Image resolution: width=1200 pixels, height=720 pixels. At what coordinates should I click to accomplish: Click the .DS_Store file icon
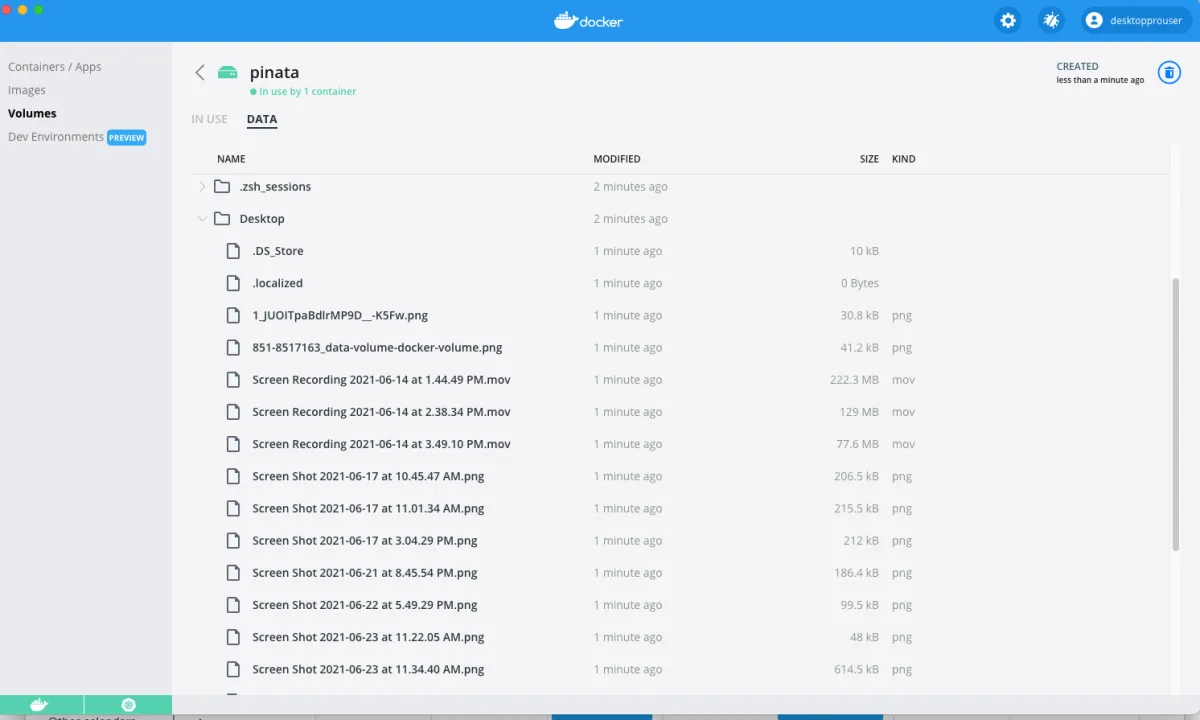tap(233, 251)
